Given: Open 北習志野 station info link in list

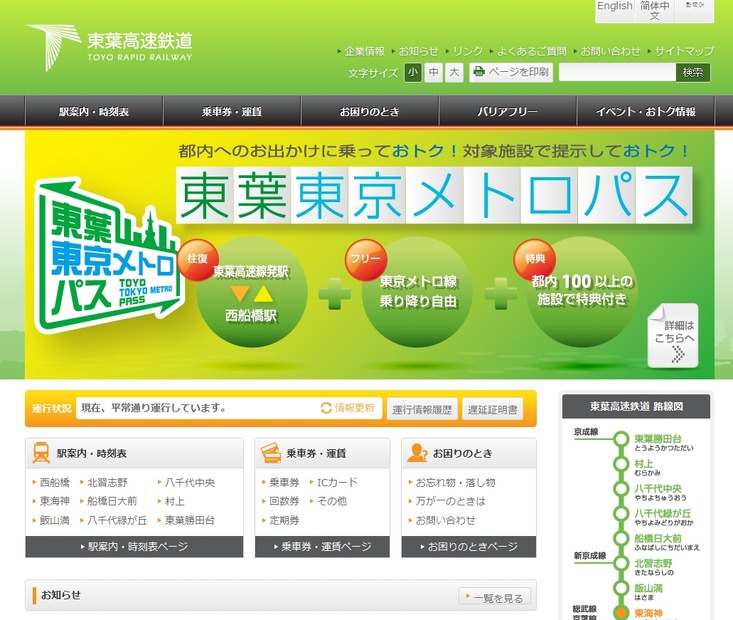Looking at the screenshot, I should (x=108, y=482).
